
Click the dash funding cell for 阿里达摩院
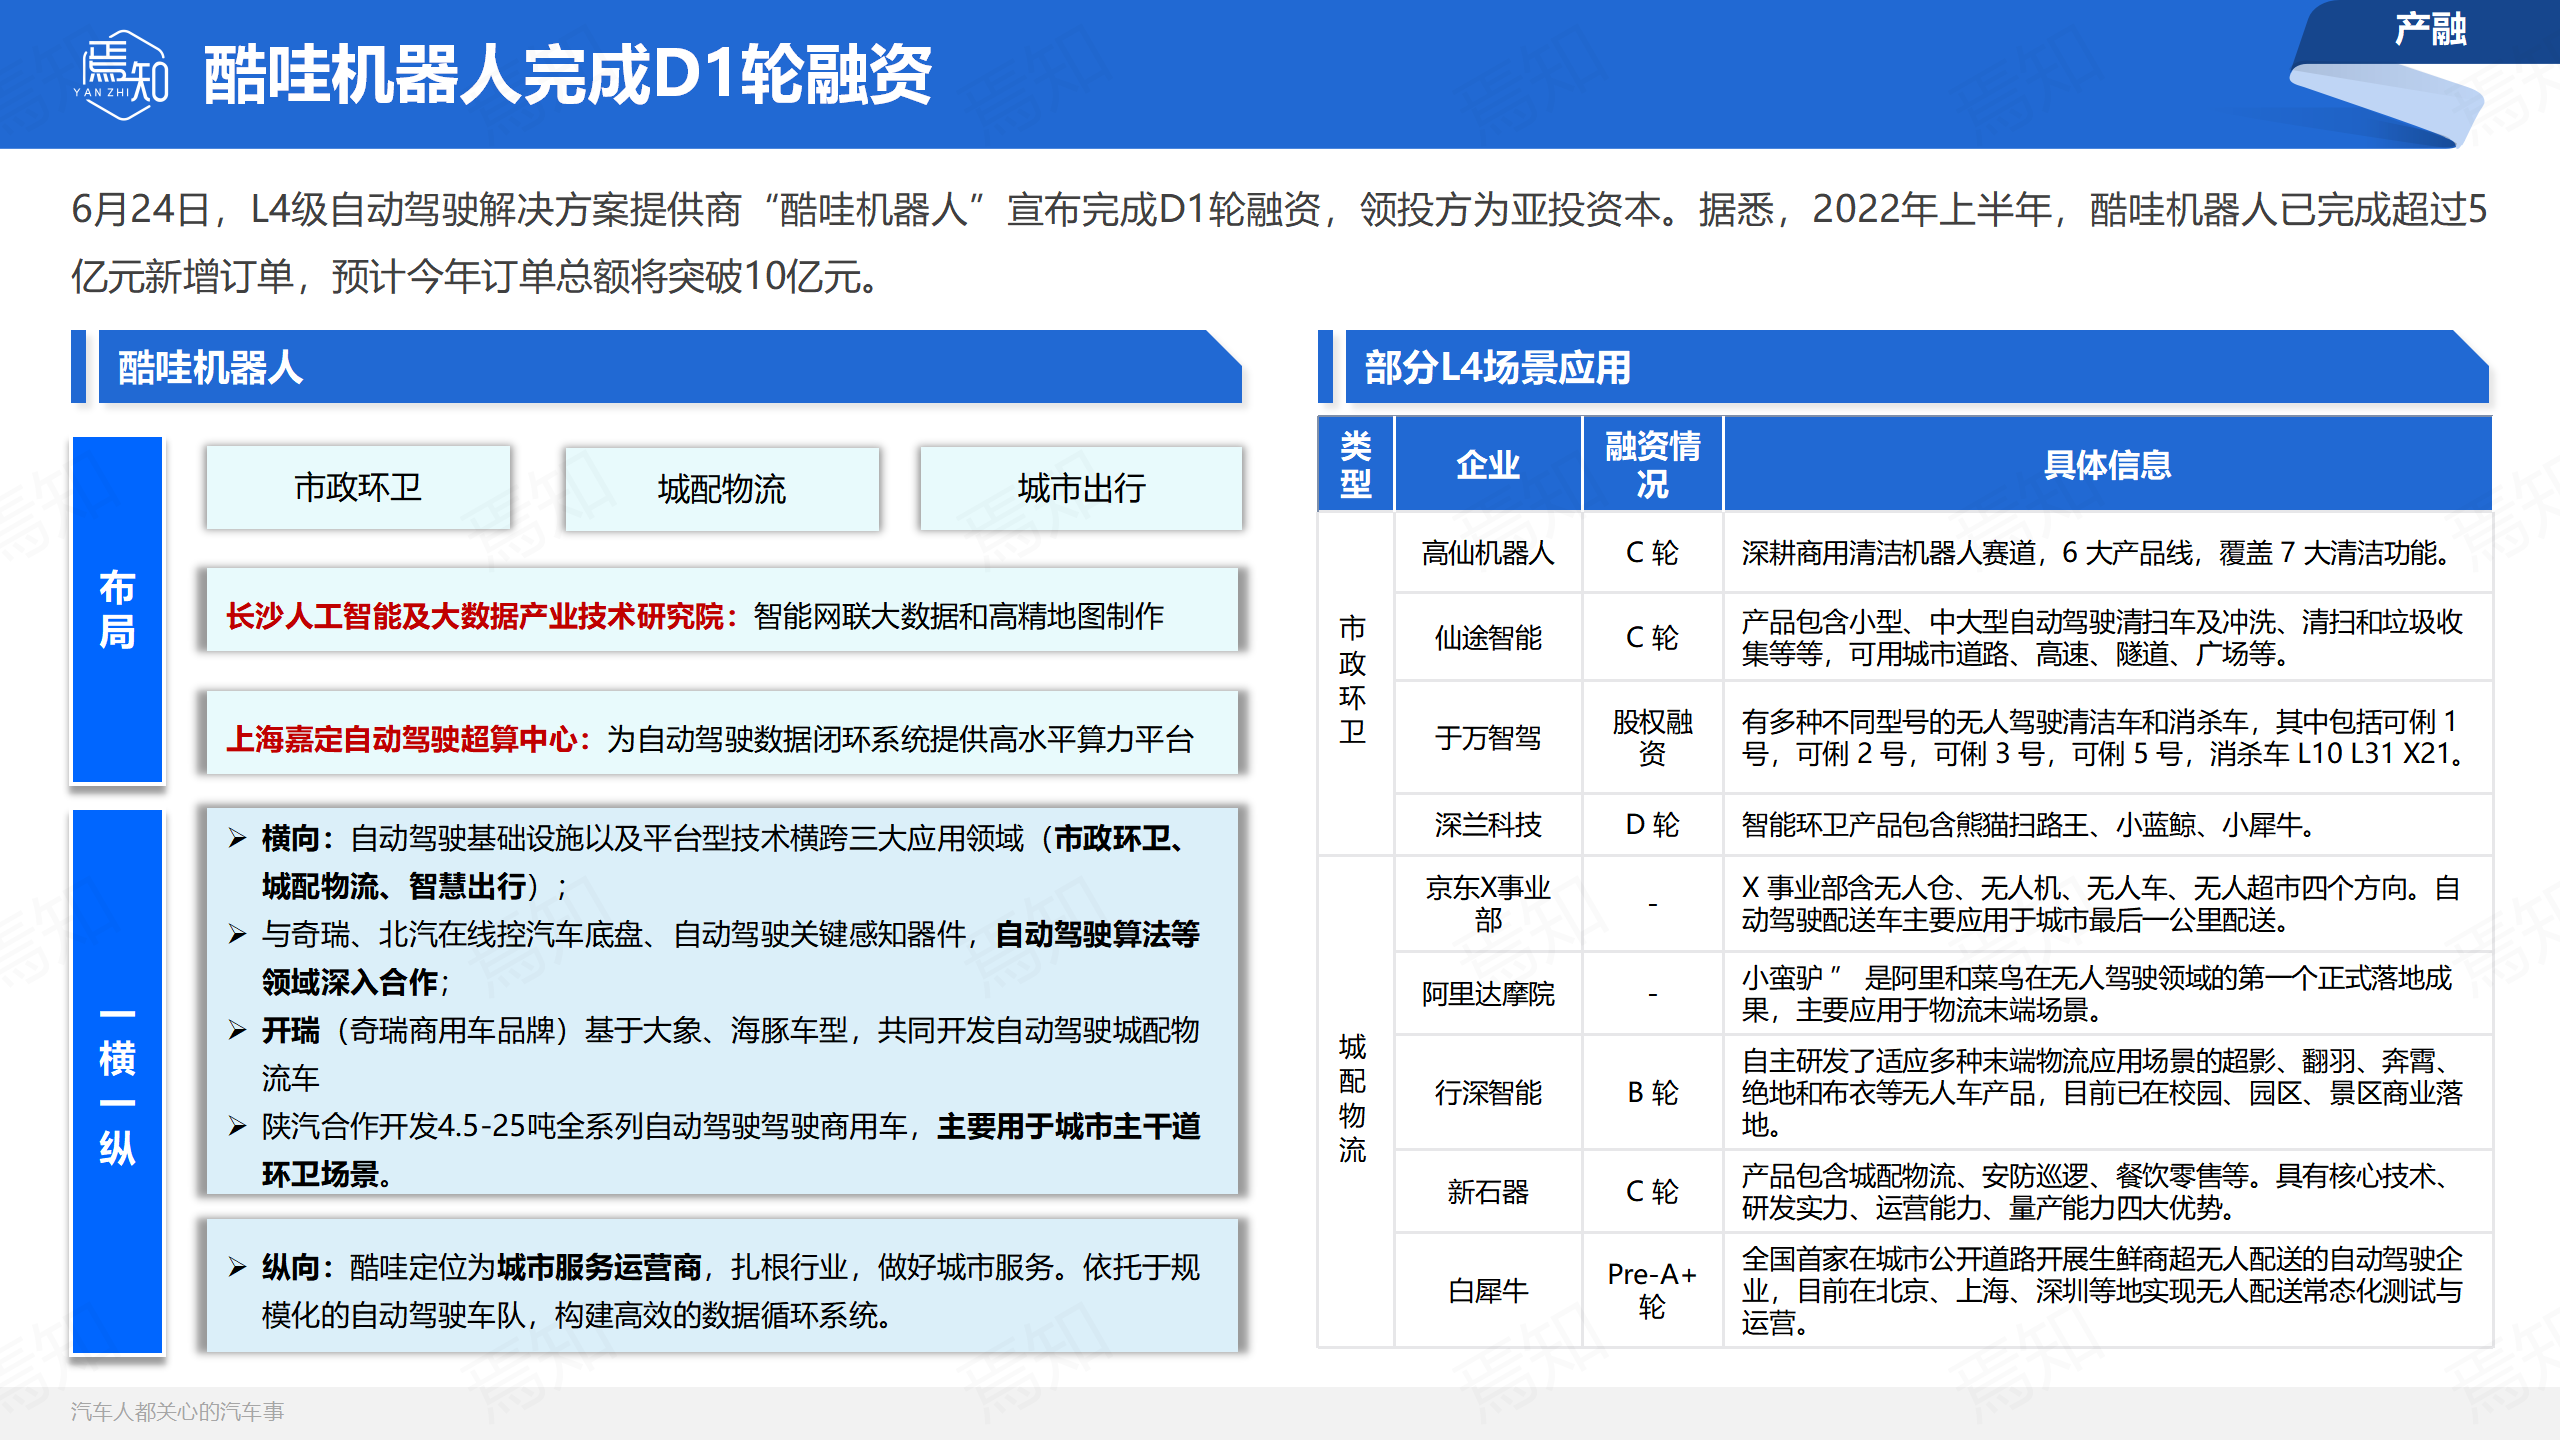coord(1652,993)
